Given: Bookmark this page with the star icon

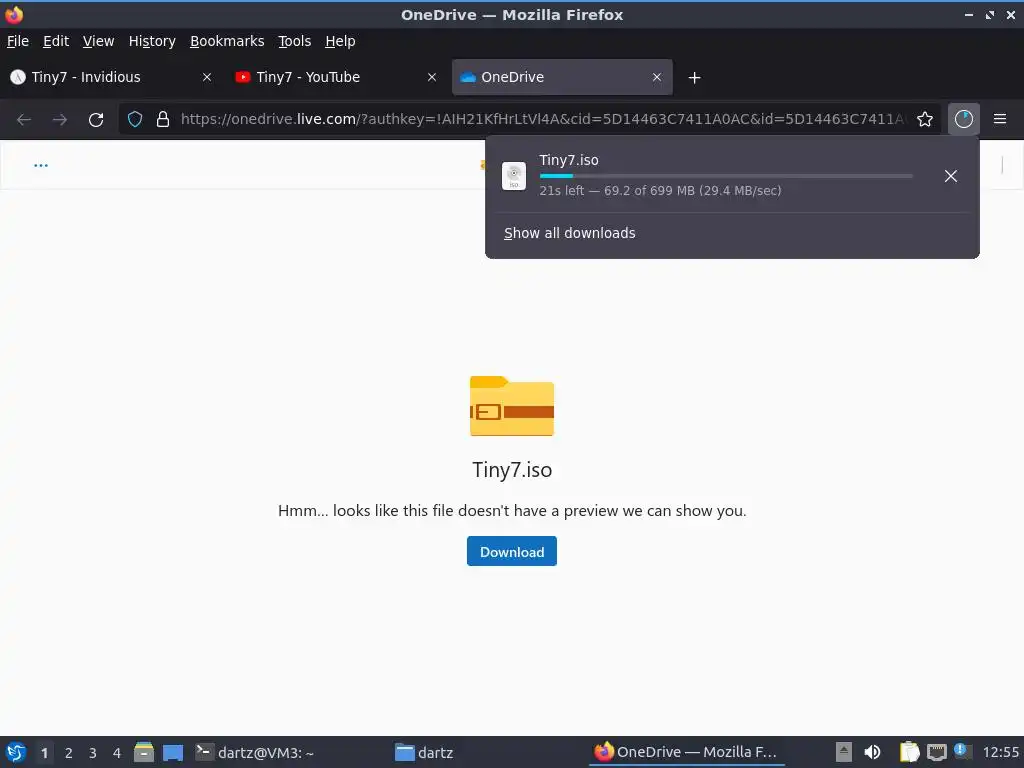Looking at the screenshot, I should (x=925, y=119).
